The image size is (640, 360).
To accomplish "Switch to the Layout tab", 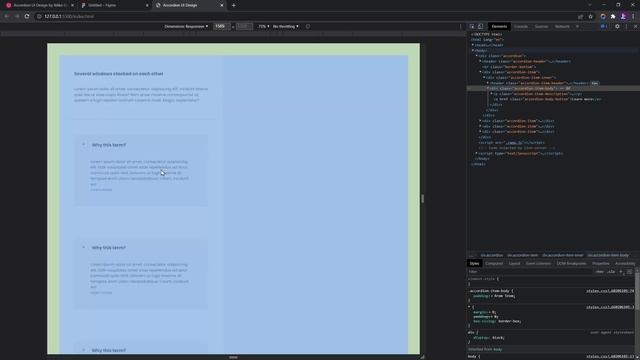I will coord(514,263).
